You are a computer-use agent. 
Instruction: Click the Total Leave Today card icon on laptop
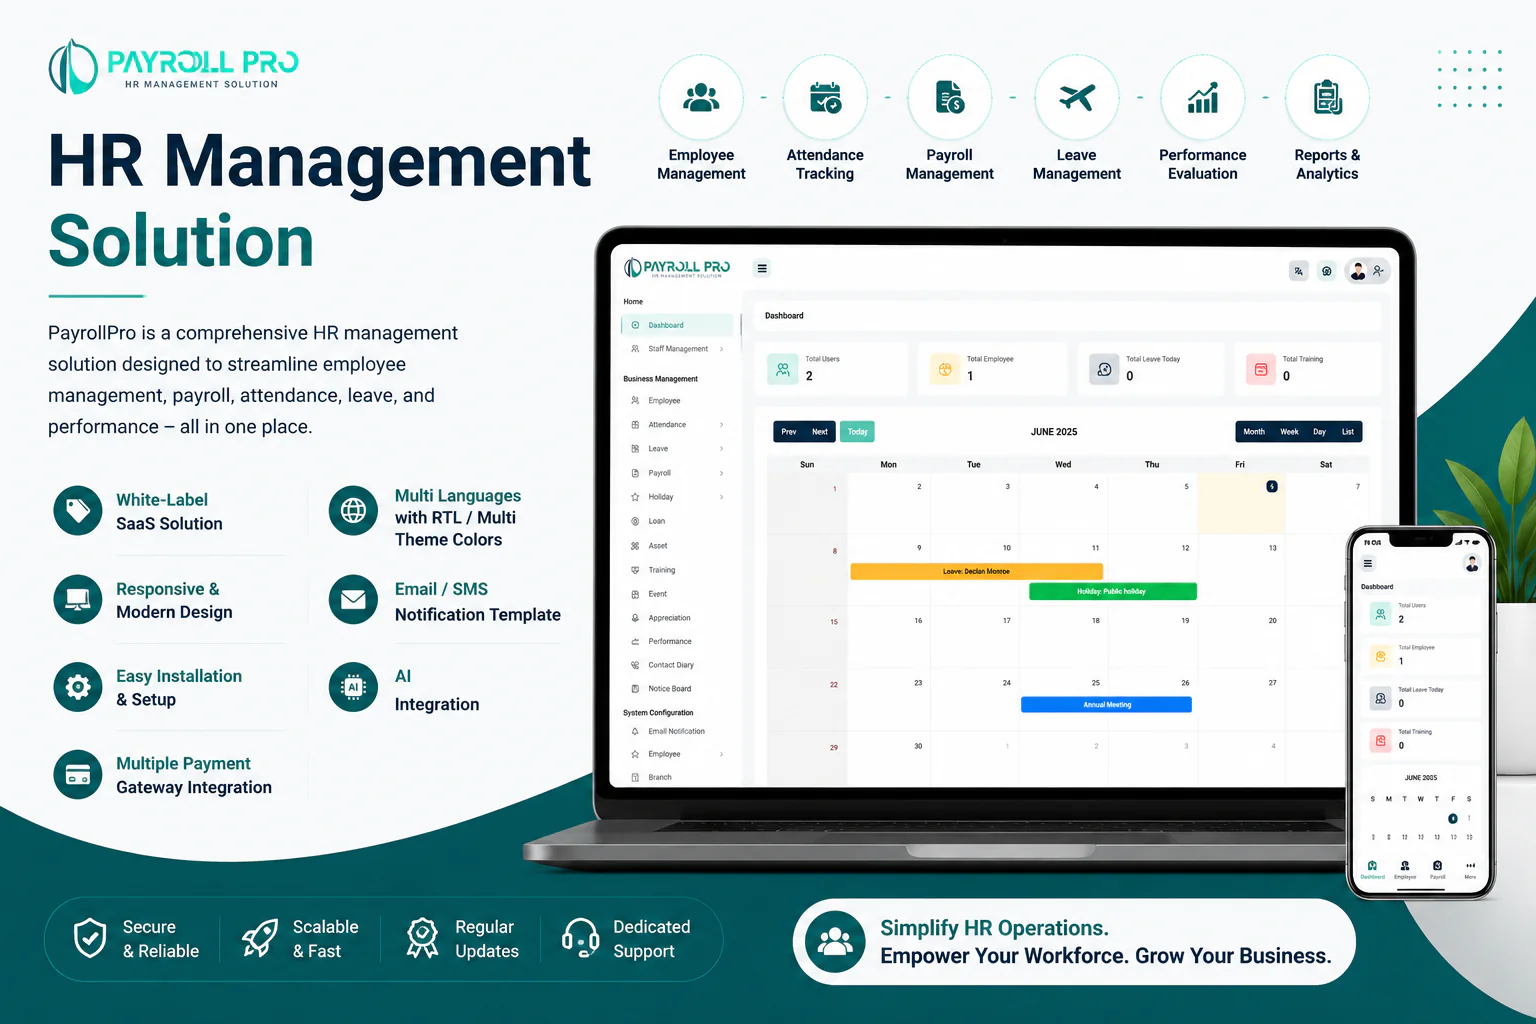(x=1104, y=369)
